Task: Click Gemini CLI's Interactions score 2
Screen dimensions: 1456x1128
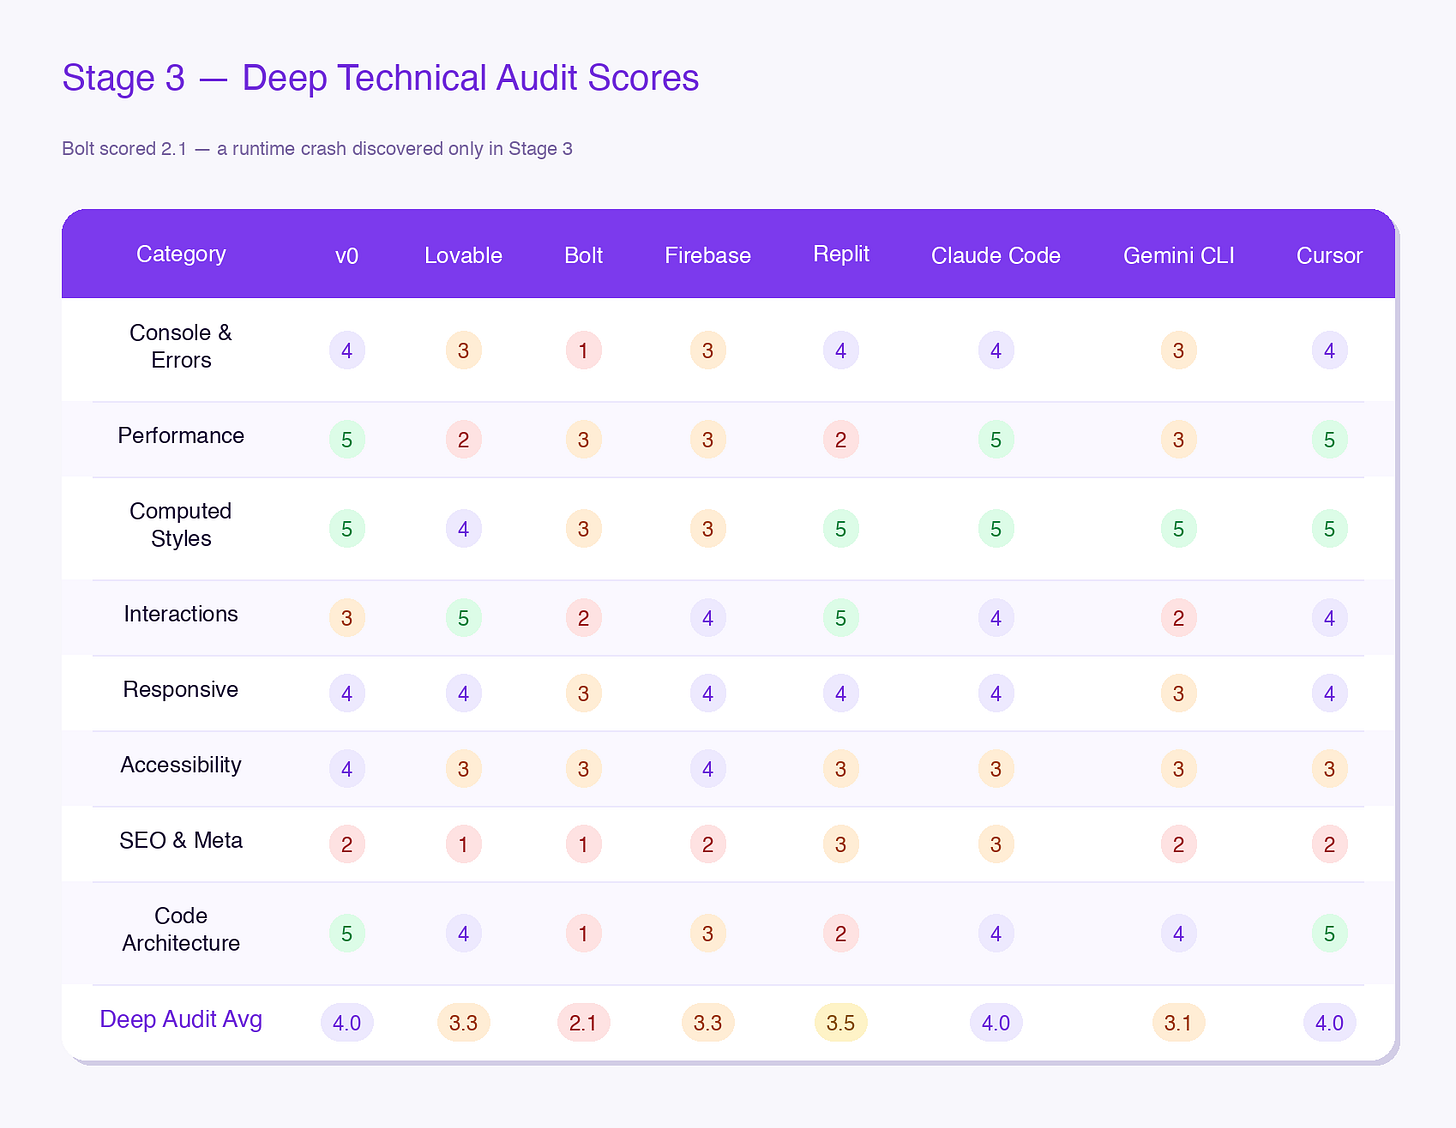Action: click(1179, 618)
